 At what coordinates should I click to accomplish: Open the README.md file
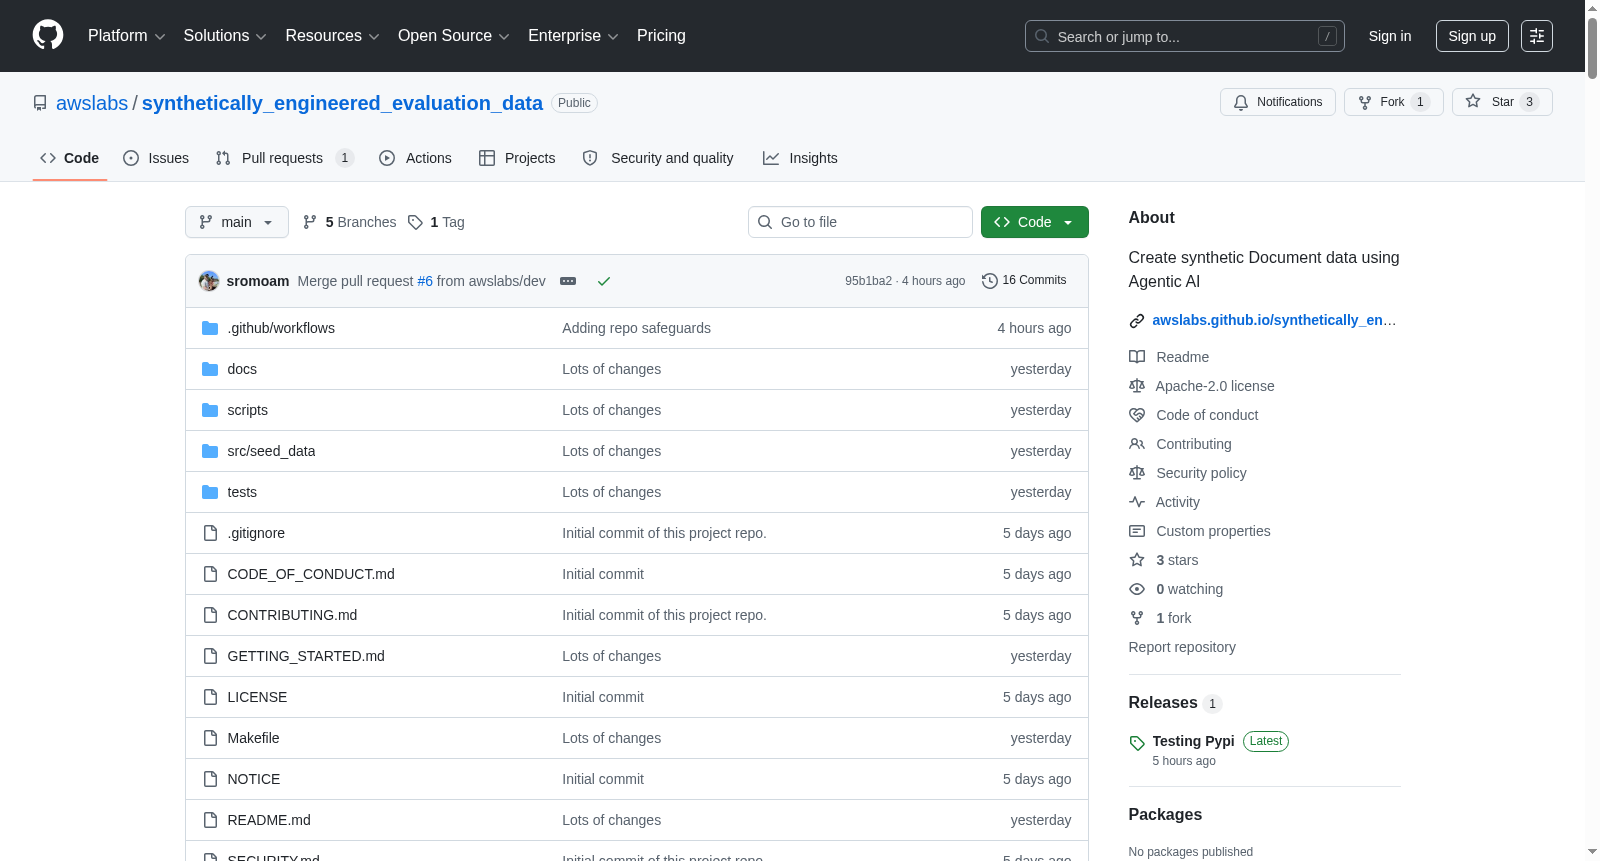269,820
